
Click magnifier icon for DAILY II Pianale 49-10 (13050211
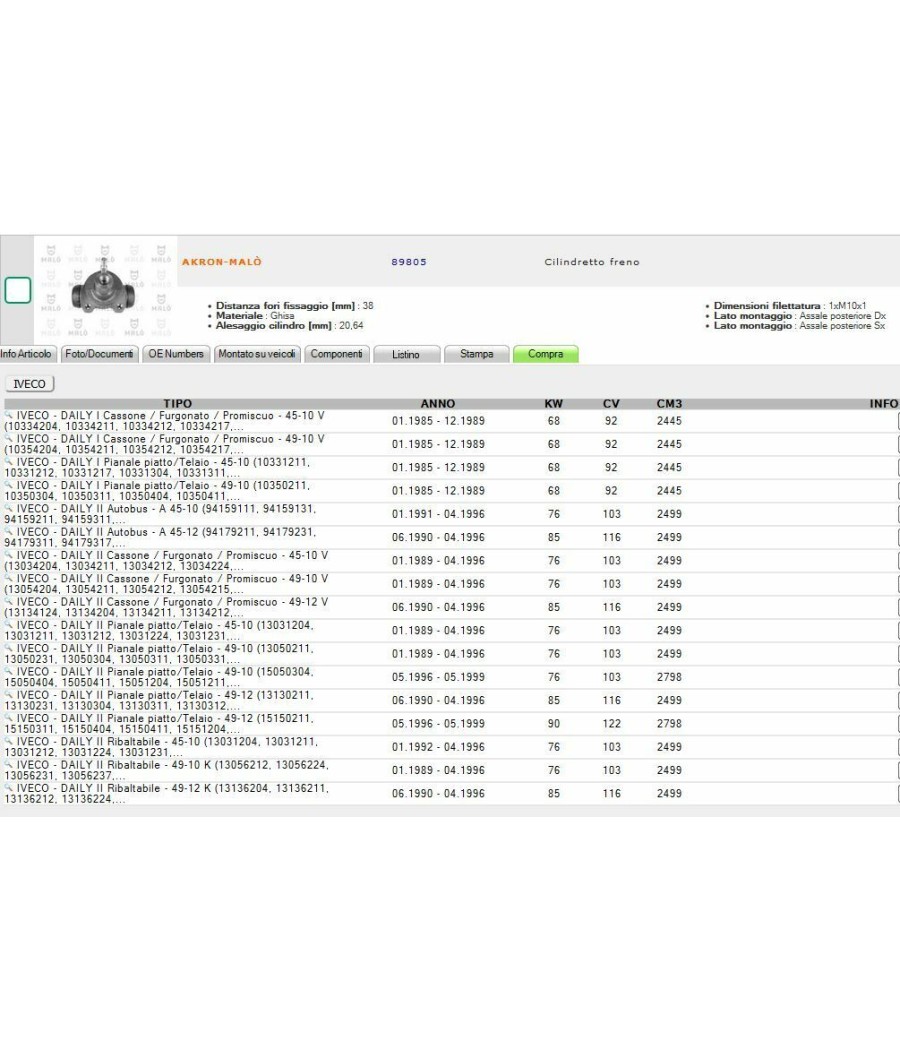tap(9, 648)
